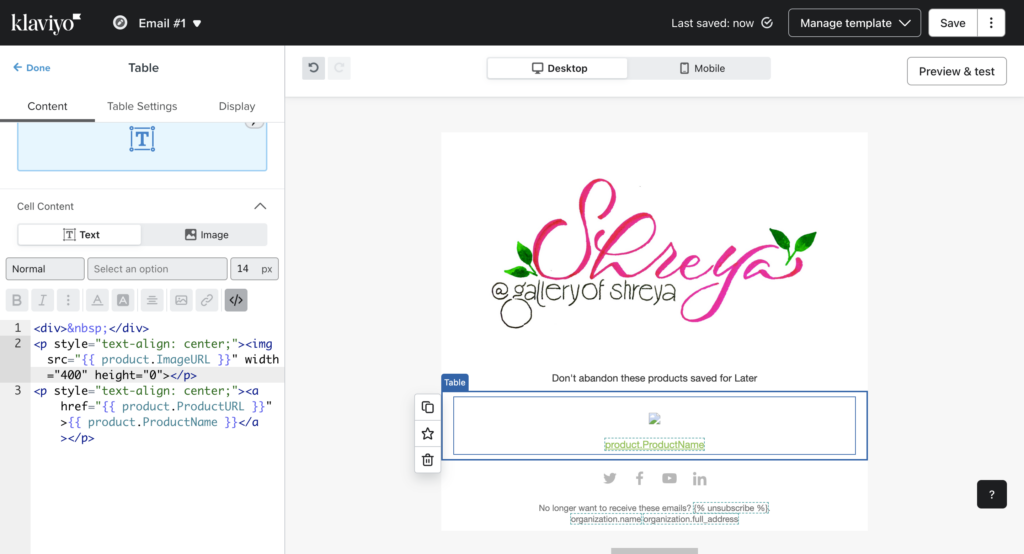Click the Shreya logo image in the email
The width and height of the screenshot is (1024, 554).
click(654, 253)
